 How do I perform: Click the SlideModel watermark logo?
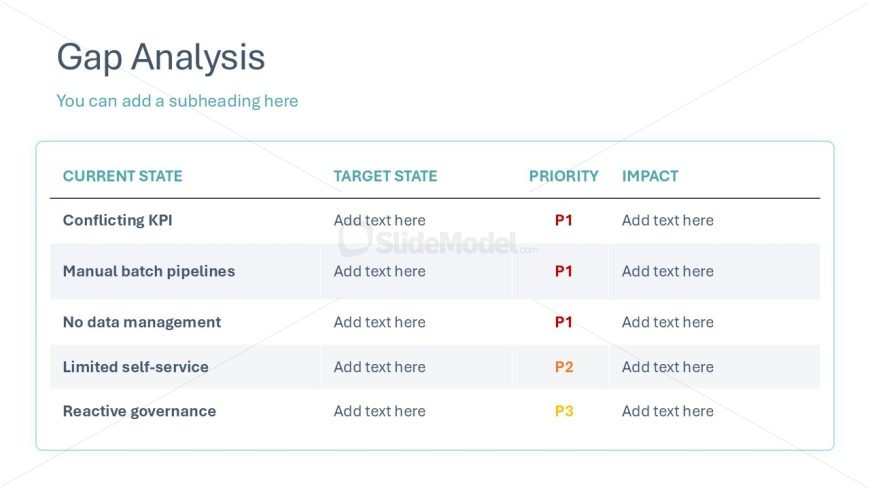(x=438, y=242)
